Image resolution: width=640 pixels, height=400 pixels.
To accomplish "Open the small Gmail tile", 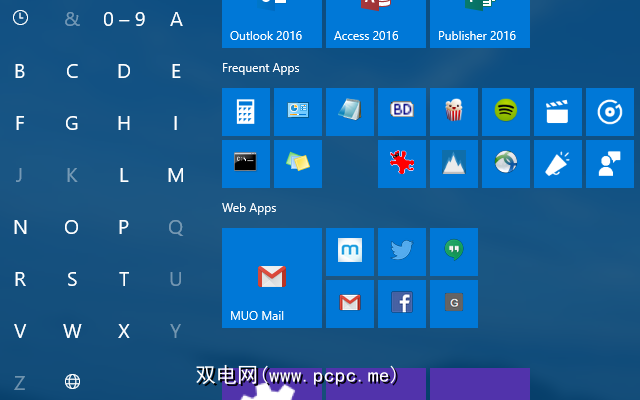I will point(350,304).
